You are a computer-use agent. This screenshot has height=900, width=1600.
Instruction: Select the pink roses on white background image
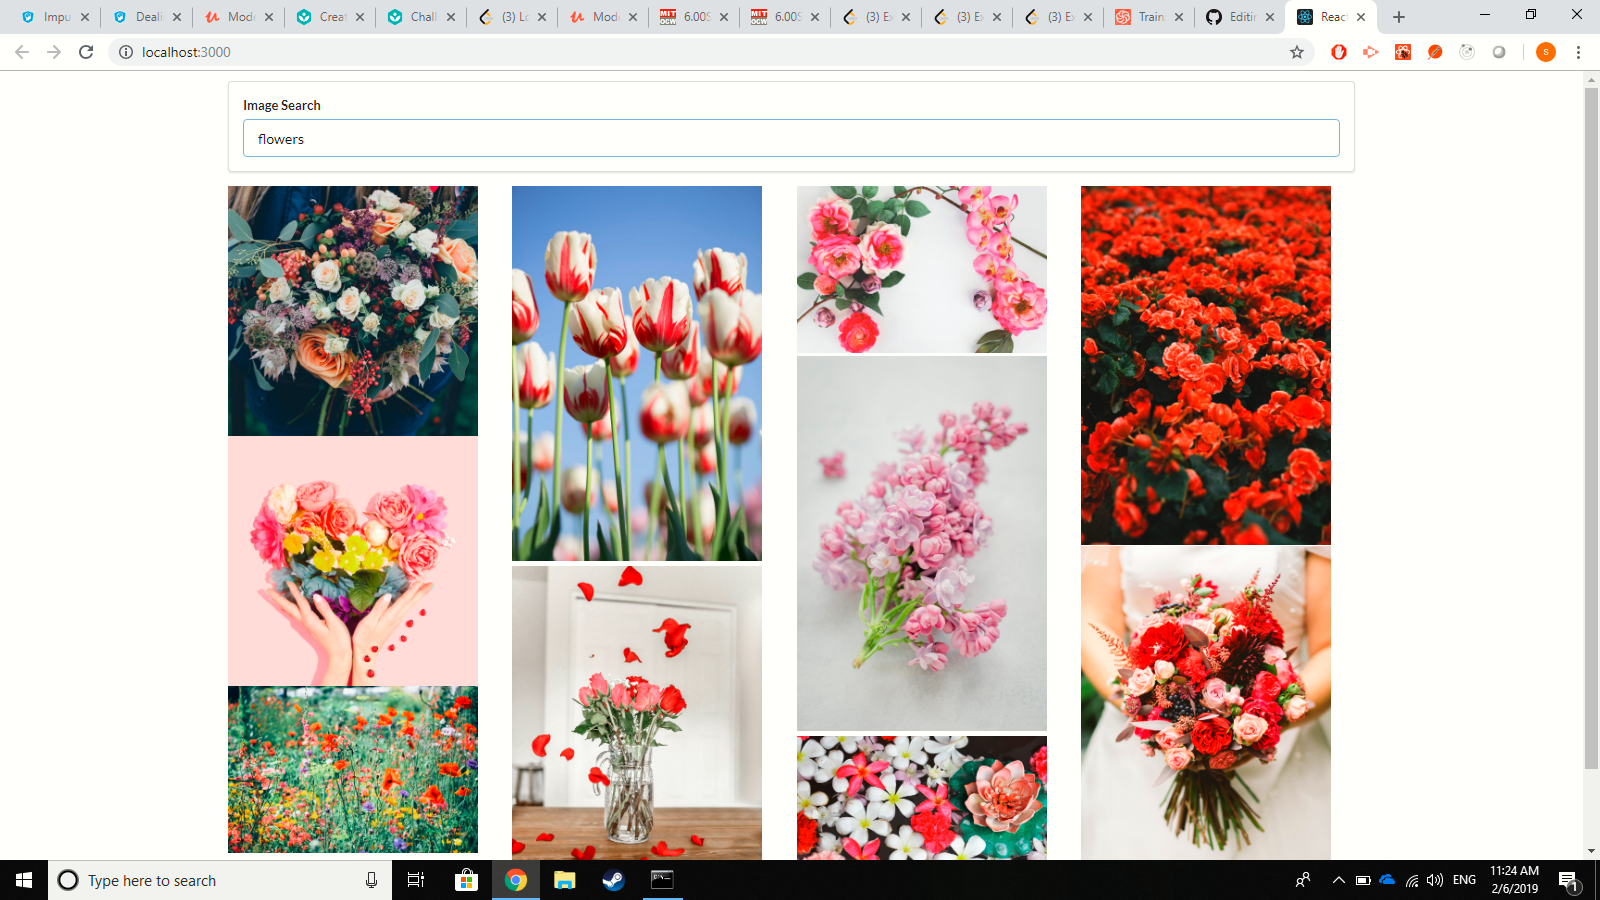pos(922,269)
